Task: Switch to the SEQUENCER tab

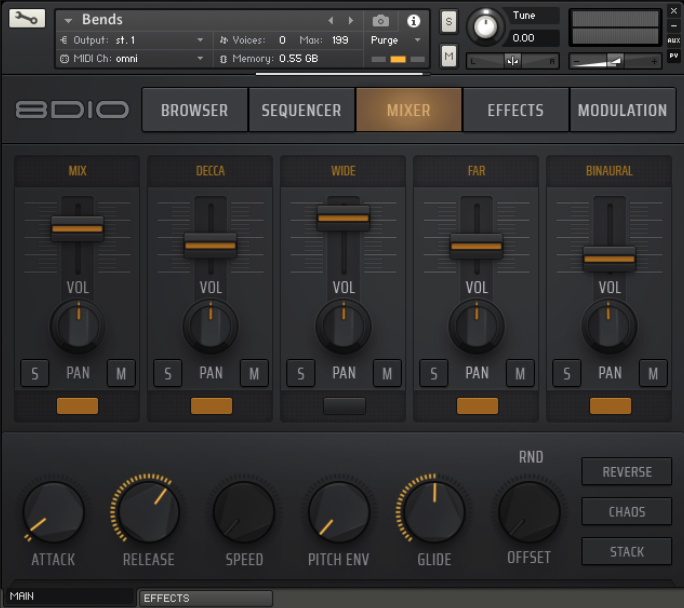Action: click(301, 110)
